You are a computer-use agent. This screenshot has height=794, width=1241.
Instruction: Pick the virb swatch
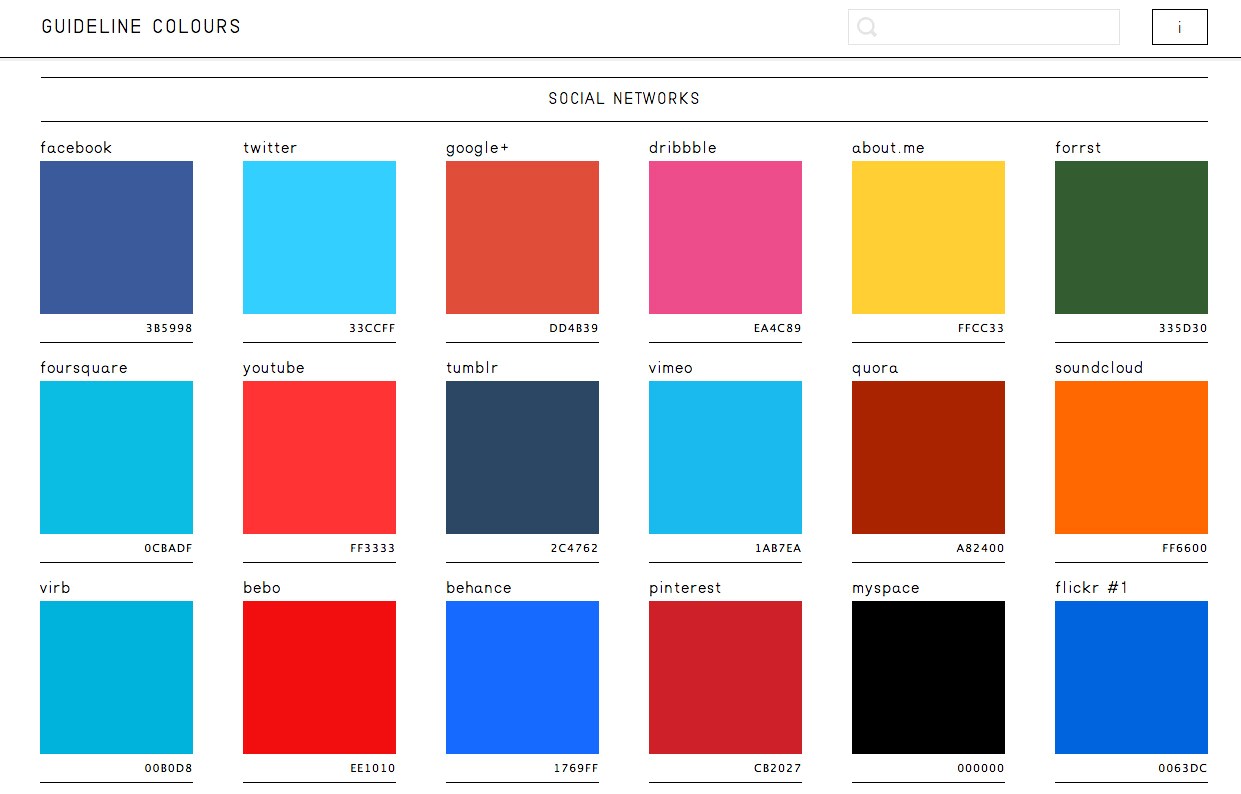[116, 677]
